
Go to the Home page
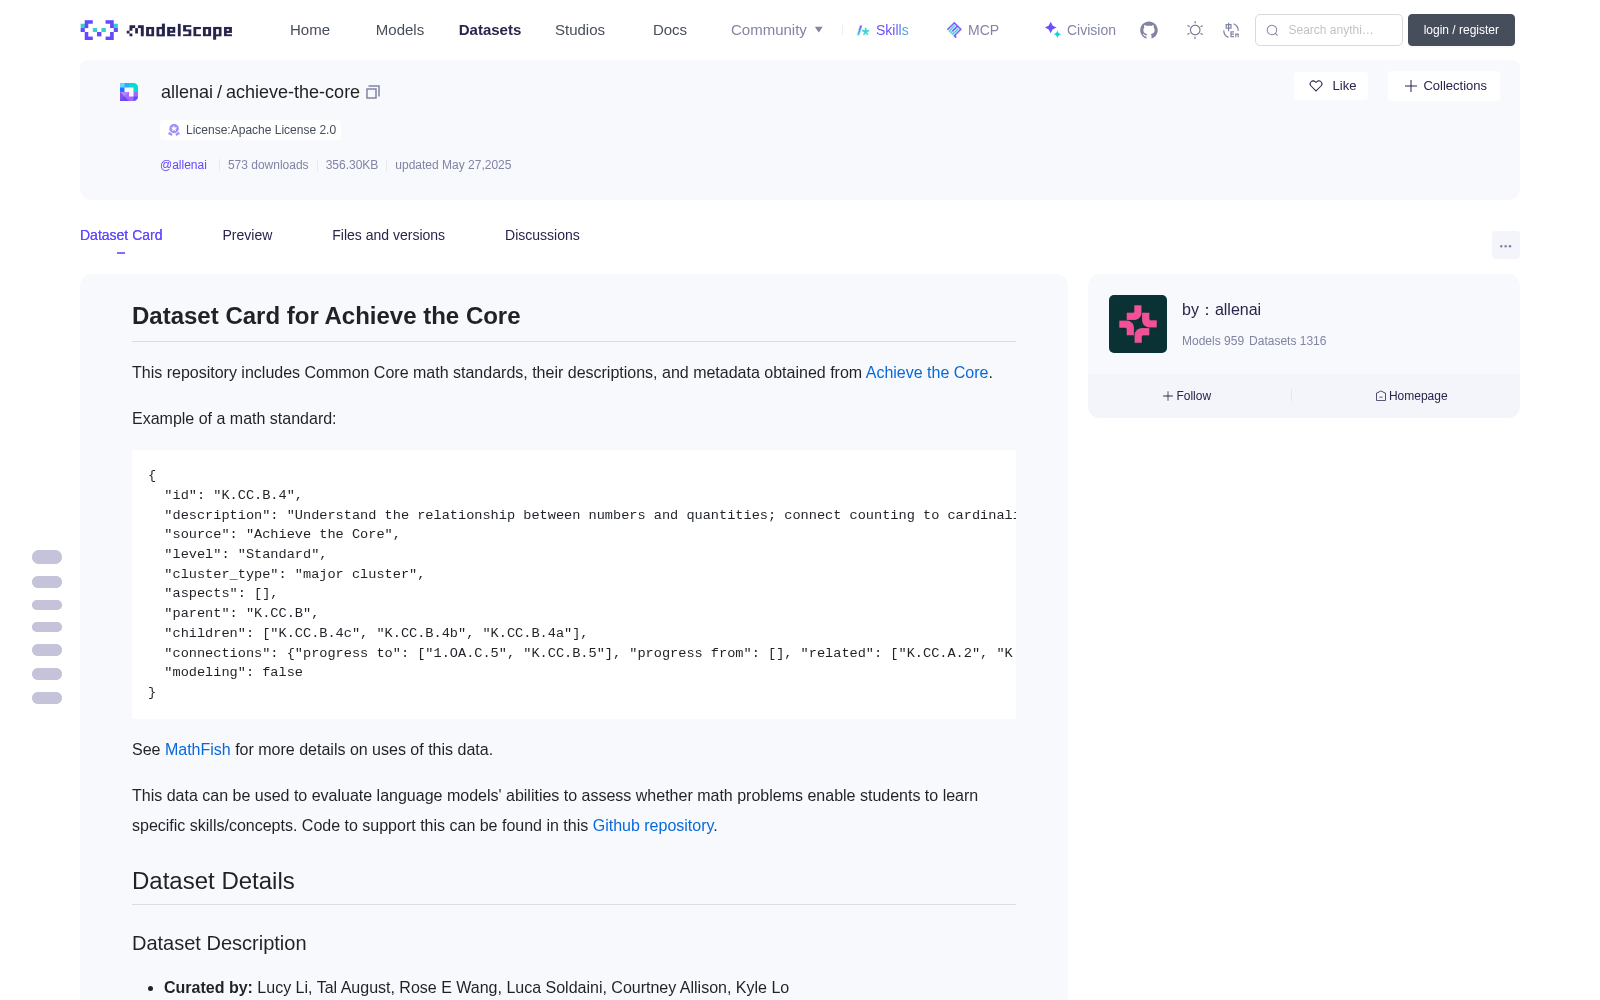click(x=310, y=30)
